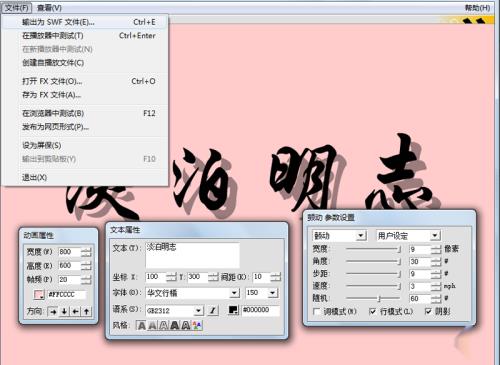Choose the colorful multicolor text style icon

[x=197, y=325]
